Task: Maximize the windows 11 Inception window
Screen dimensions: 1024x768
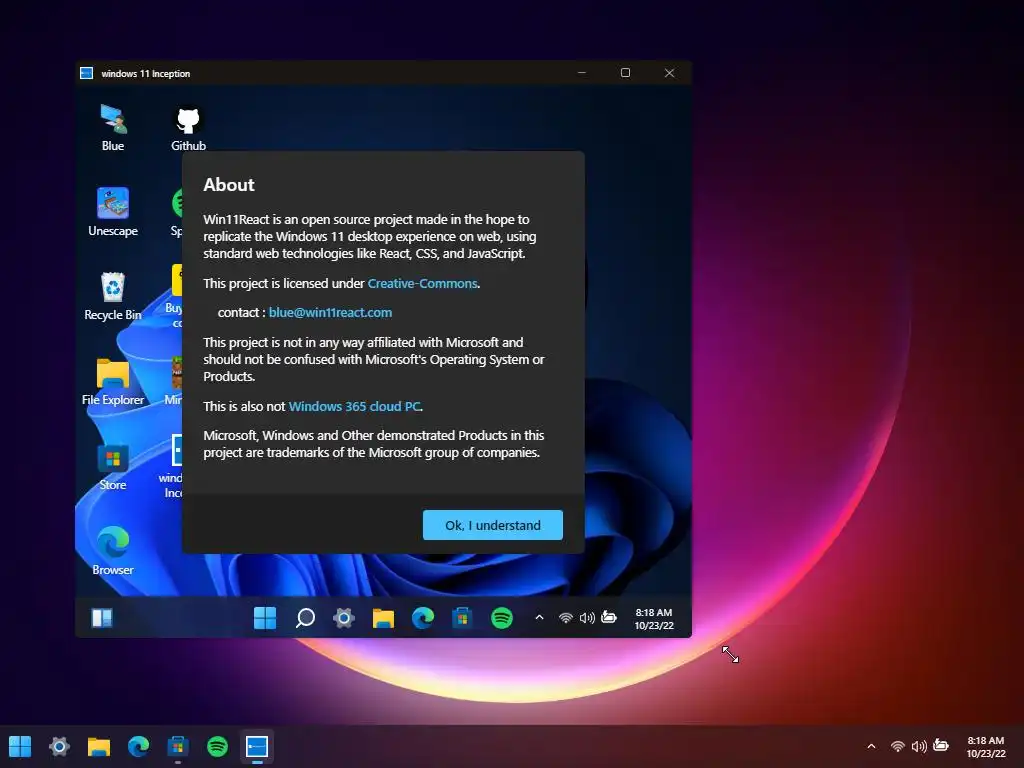Action: [x=626, y=72]
